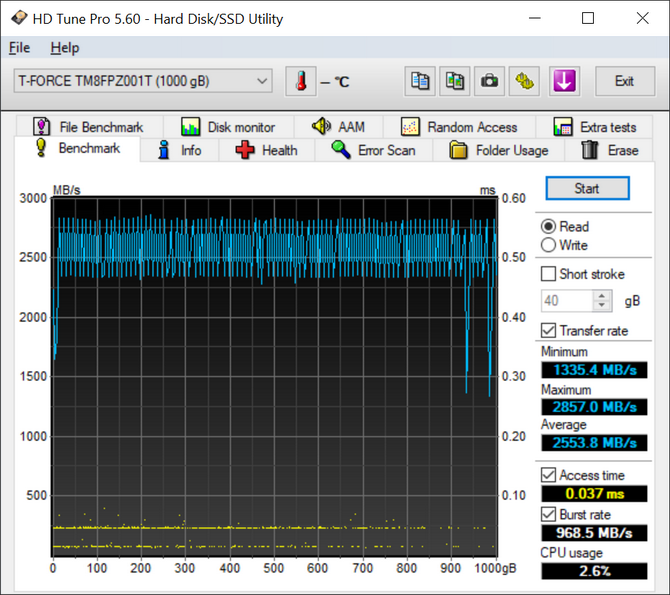Open the Health tab with red cross
Screen dimensions: 670x595
click(266, 151)
